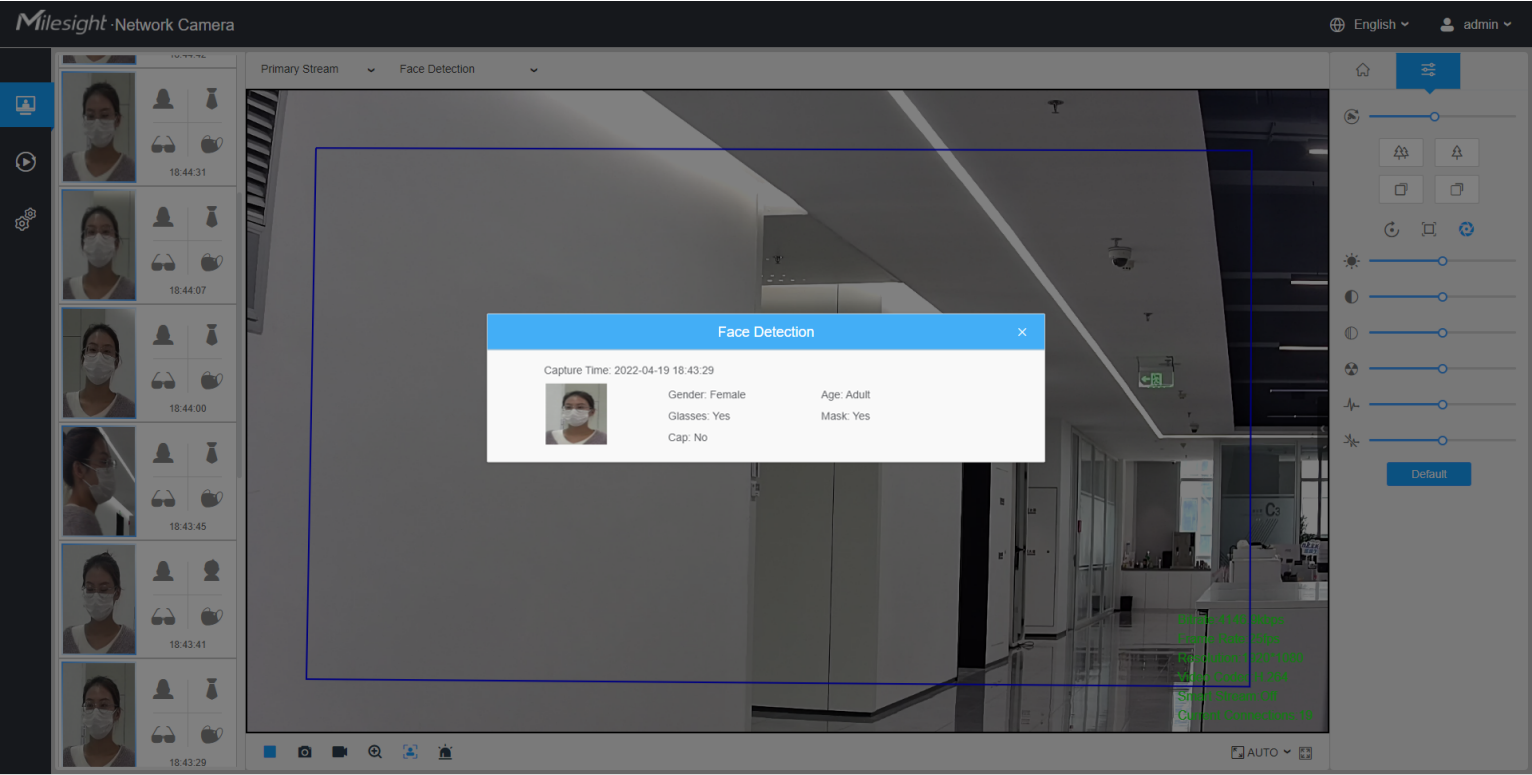Click the 'Glasses: Yes' text
The height and width of the screenshot is (775, 1532).
[x=699, y=416]
